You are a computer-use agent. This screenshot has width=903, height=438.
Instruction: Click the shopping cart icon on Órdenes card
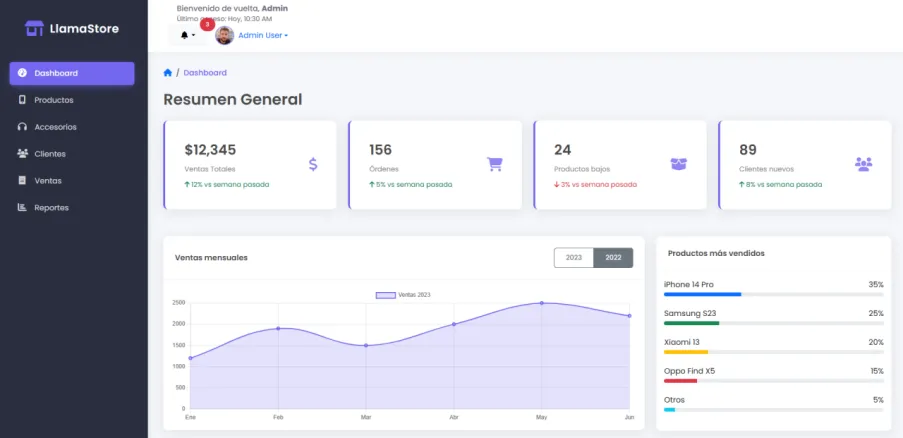pos(495,165)
